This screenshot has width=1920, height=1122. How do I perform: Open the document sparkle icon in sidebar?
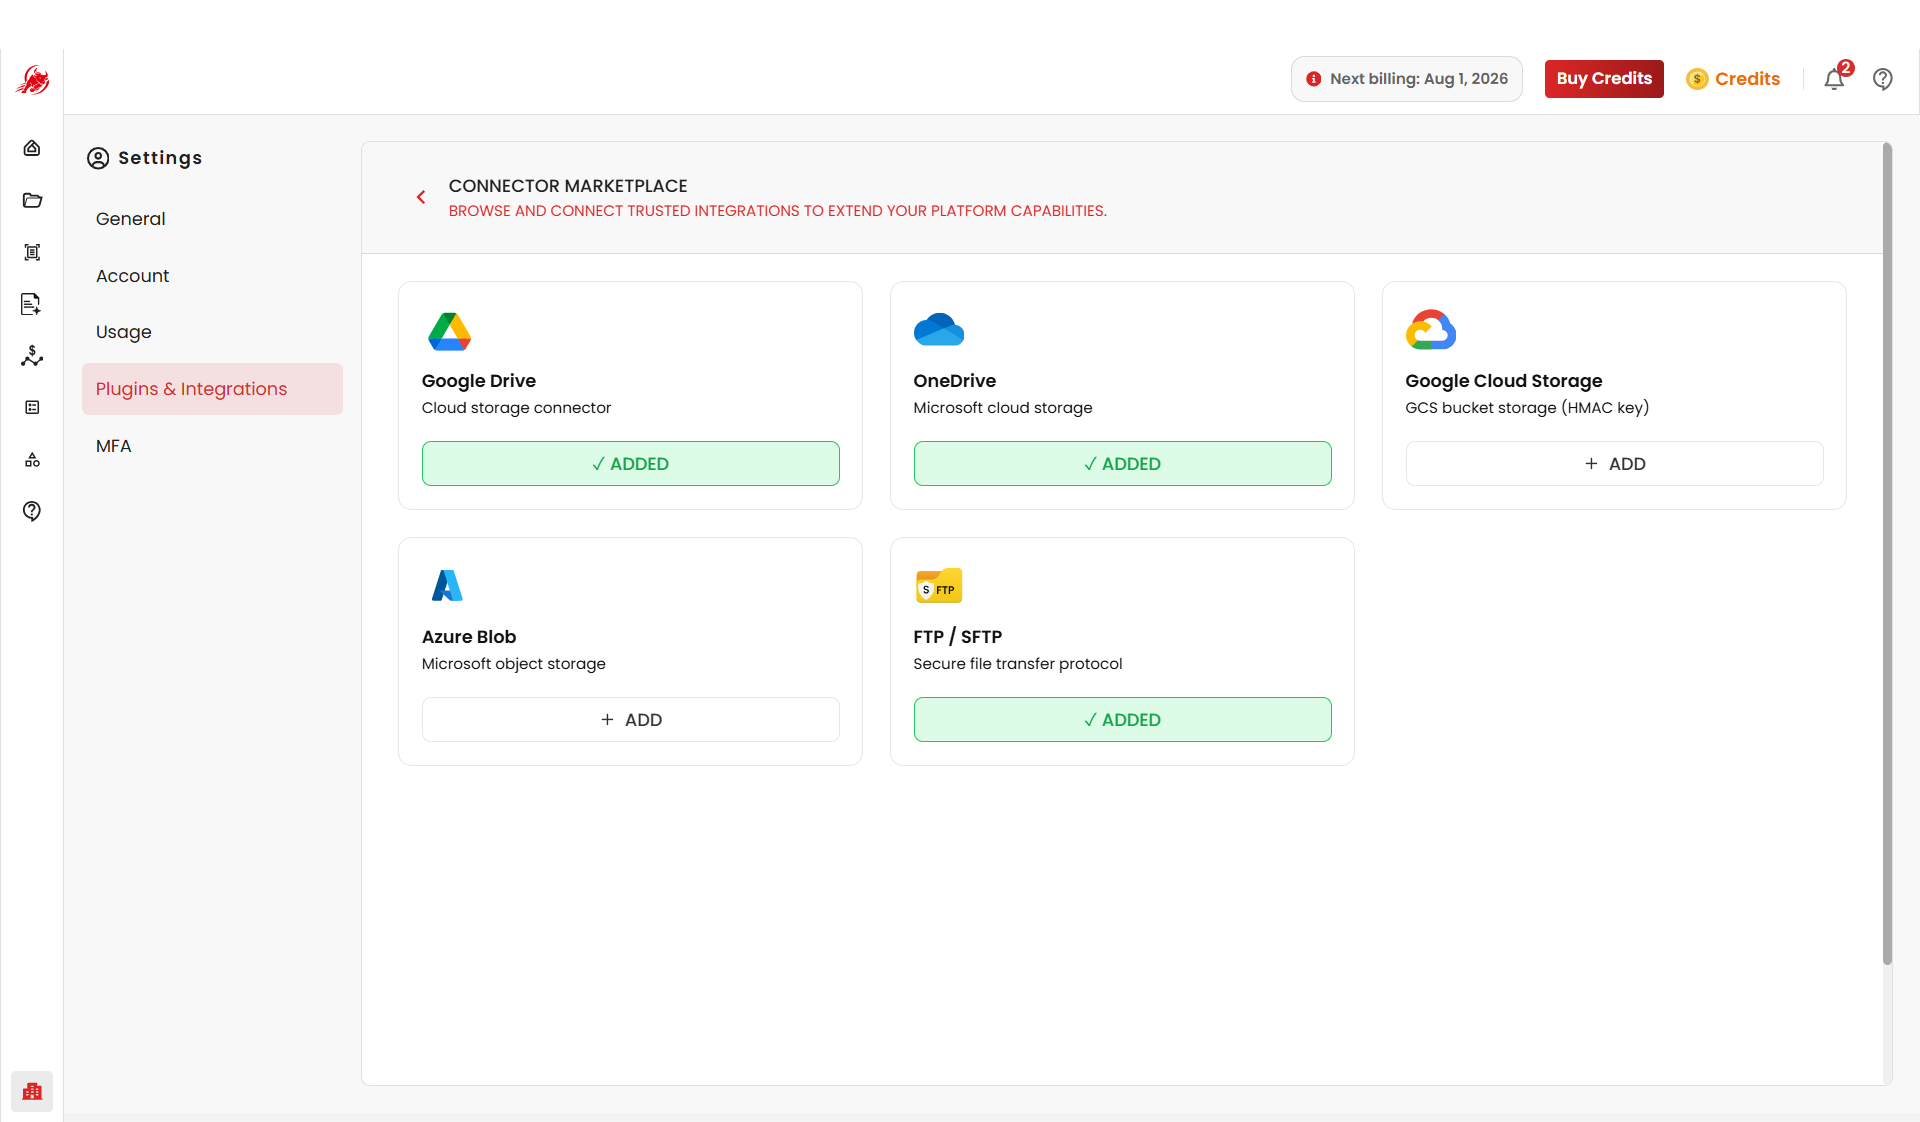tap(32, 304)
